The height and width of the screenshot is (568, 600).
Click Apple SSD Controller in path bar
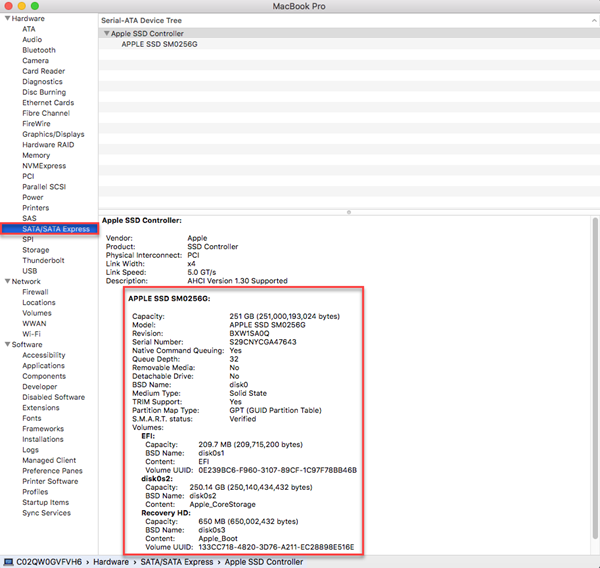pyautogui.click(x=264, y=562)
